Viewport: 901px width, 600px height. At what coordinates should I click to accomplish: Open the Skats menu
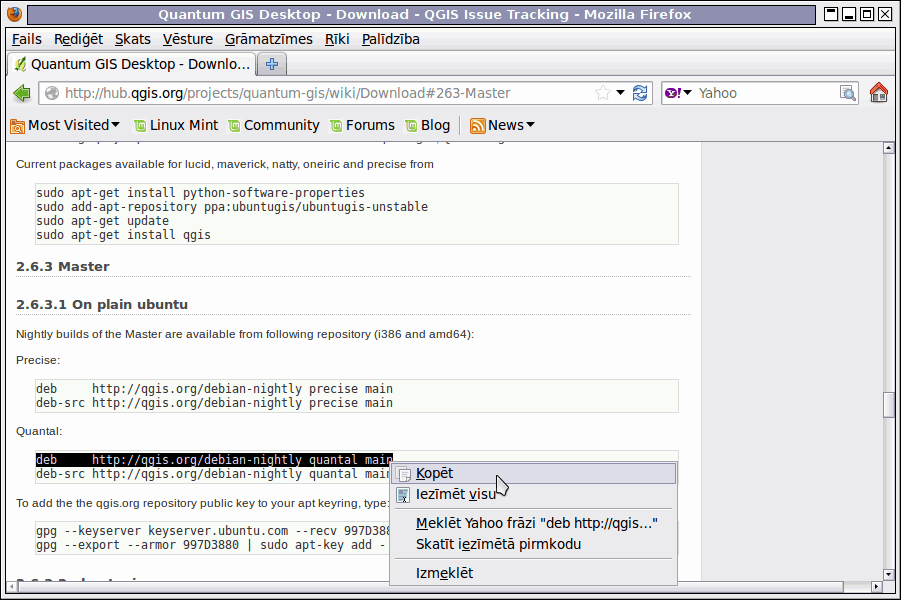pos(133,39)
